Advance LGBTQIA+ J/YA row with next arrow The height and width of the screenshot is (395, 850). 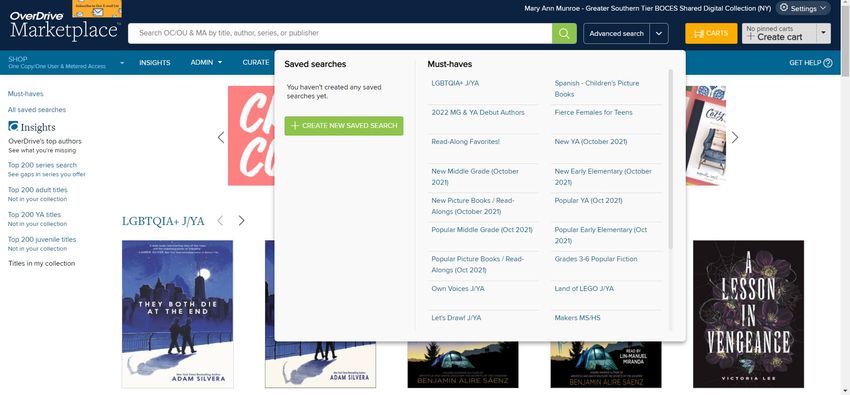click(x=242, y=221)
